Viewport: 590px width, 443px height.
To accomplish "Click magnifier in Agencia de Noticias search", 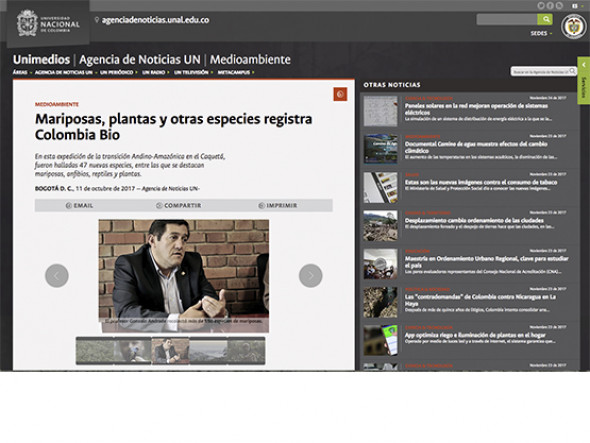I will (572, 71).
